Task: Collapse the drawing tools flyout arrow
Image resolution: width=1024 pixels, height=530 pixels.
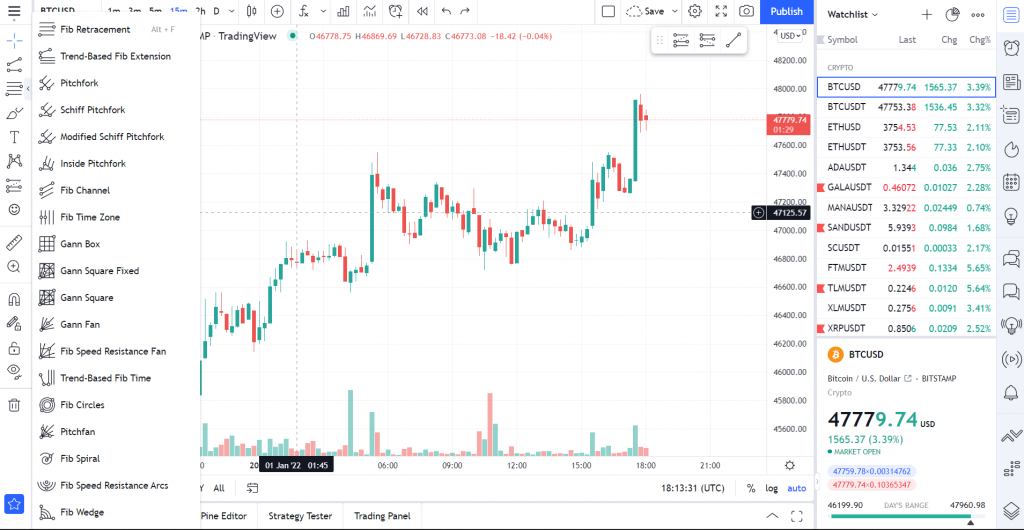Action: pos(27,88)
